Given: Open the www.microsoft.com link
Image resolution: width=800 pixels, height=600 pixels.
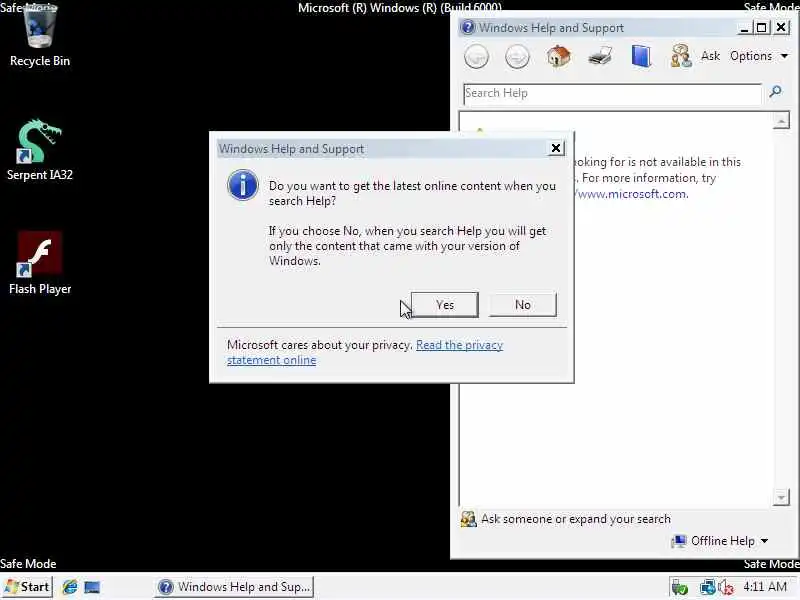Looking at the screenshot, I should pos(631,194).
